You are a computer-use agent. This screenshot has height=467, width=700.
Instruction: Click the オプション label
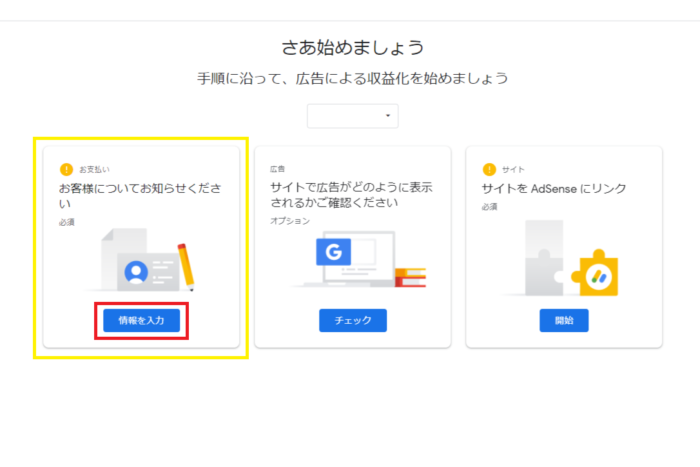(x=290, y=221)
